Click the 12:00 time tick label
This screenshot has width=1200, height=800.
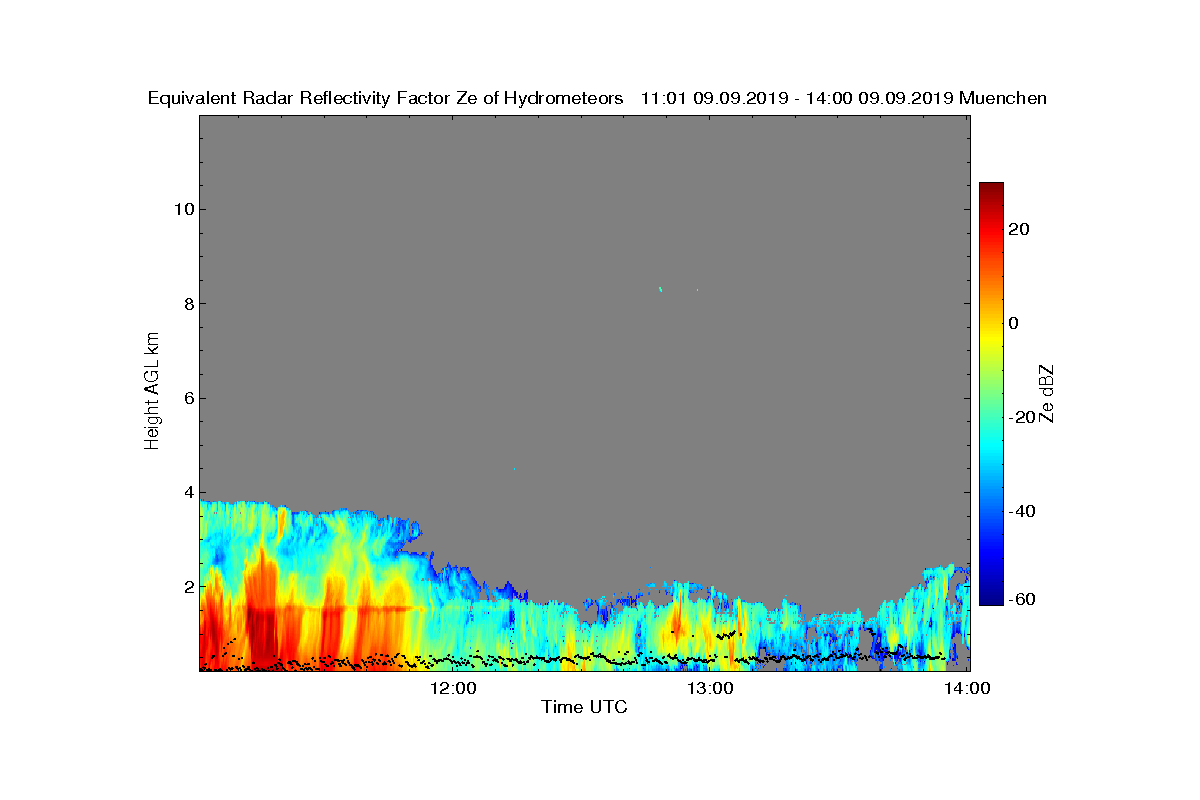coord(455,688)
